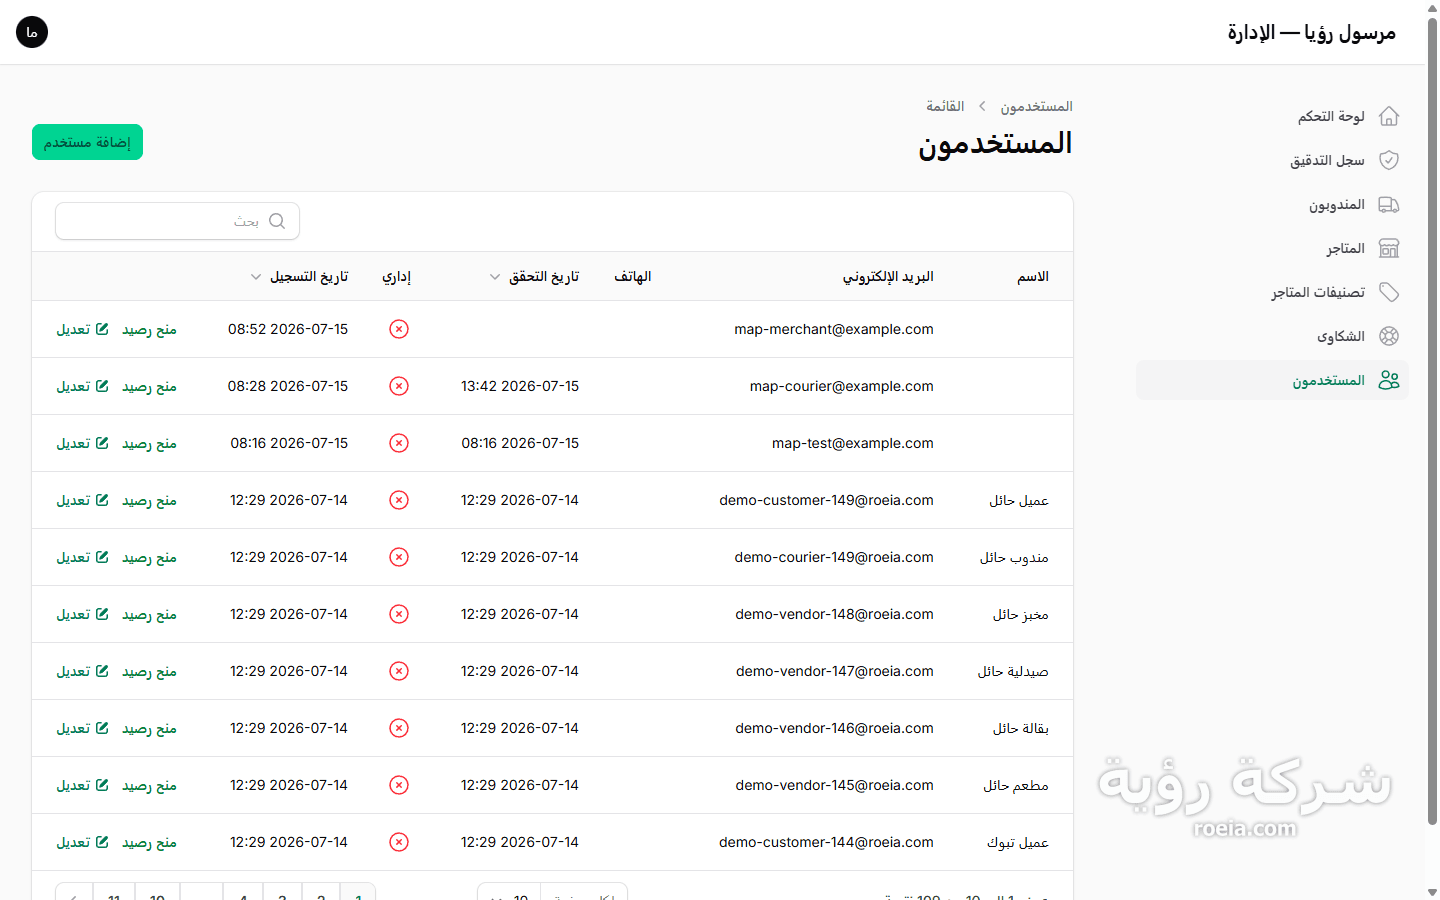Select the name cell عميل حائل
Screen dimensions: 1440x900
[x=1019, y=500]
